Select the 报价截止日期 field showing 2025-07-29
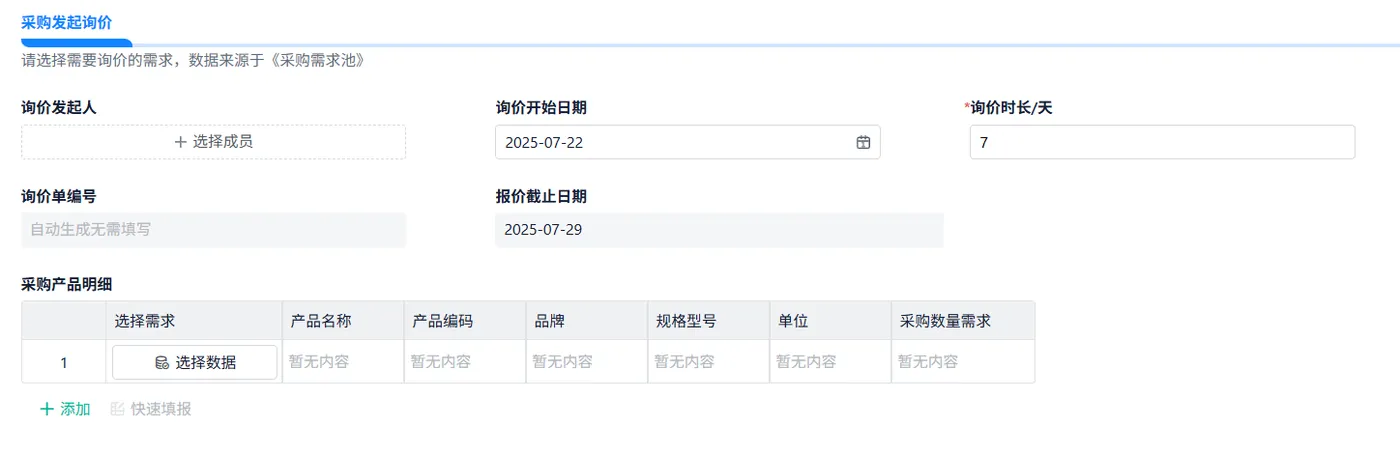Viewport: 1400px width, 455px height. pyautogui.click(x=718, y=230)
